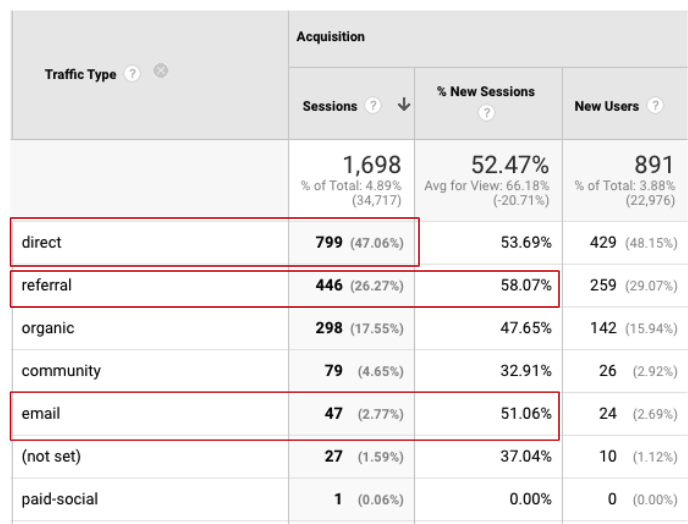Click the 799 direct sessions value
Image resolution: width=688 pixels, height=524 pixels.
330,242
